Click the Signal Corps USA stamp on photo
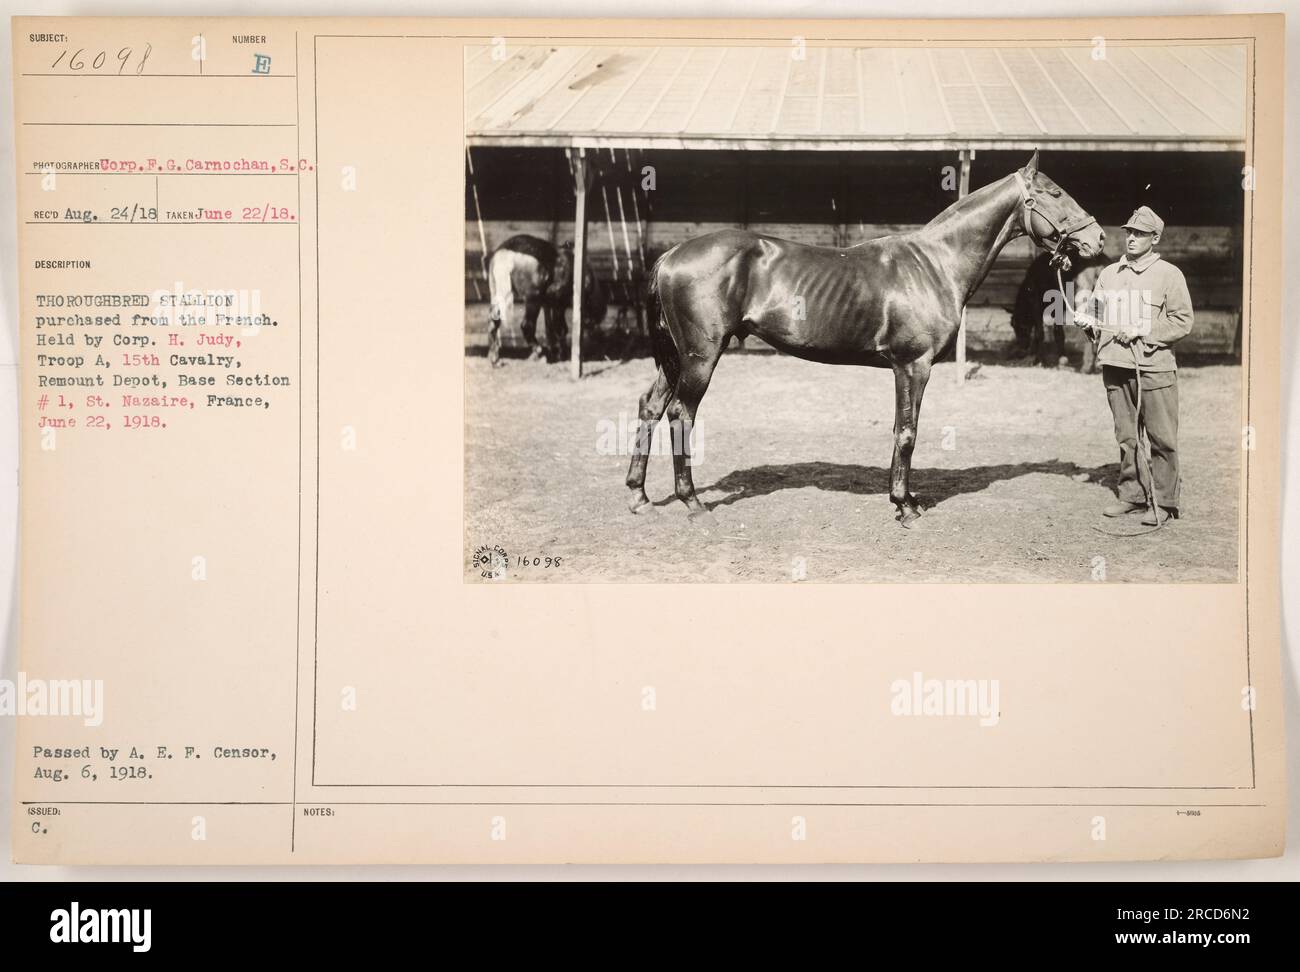The width and height of the screenshot is (1300, 972). (490, 564)
